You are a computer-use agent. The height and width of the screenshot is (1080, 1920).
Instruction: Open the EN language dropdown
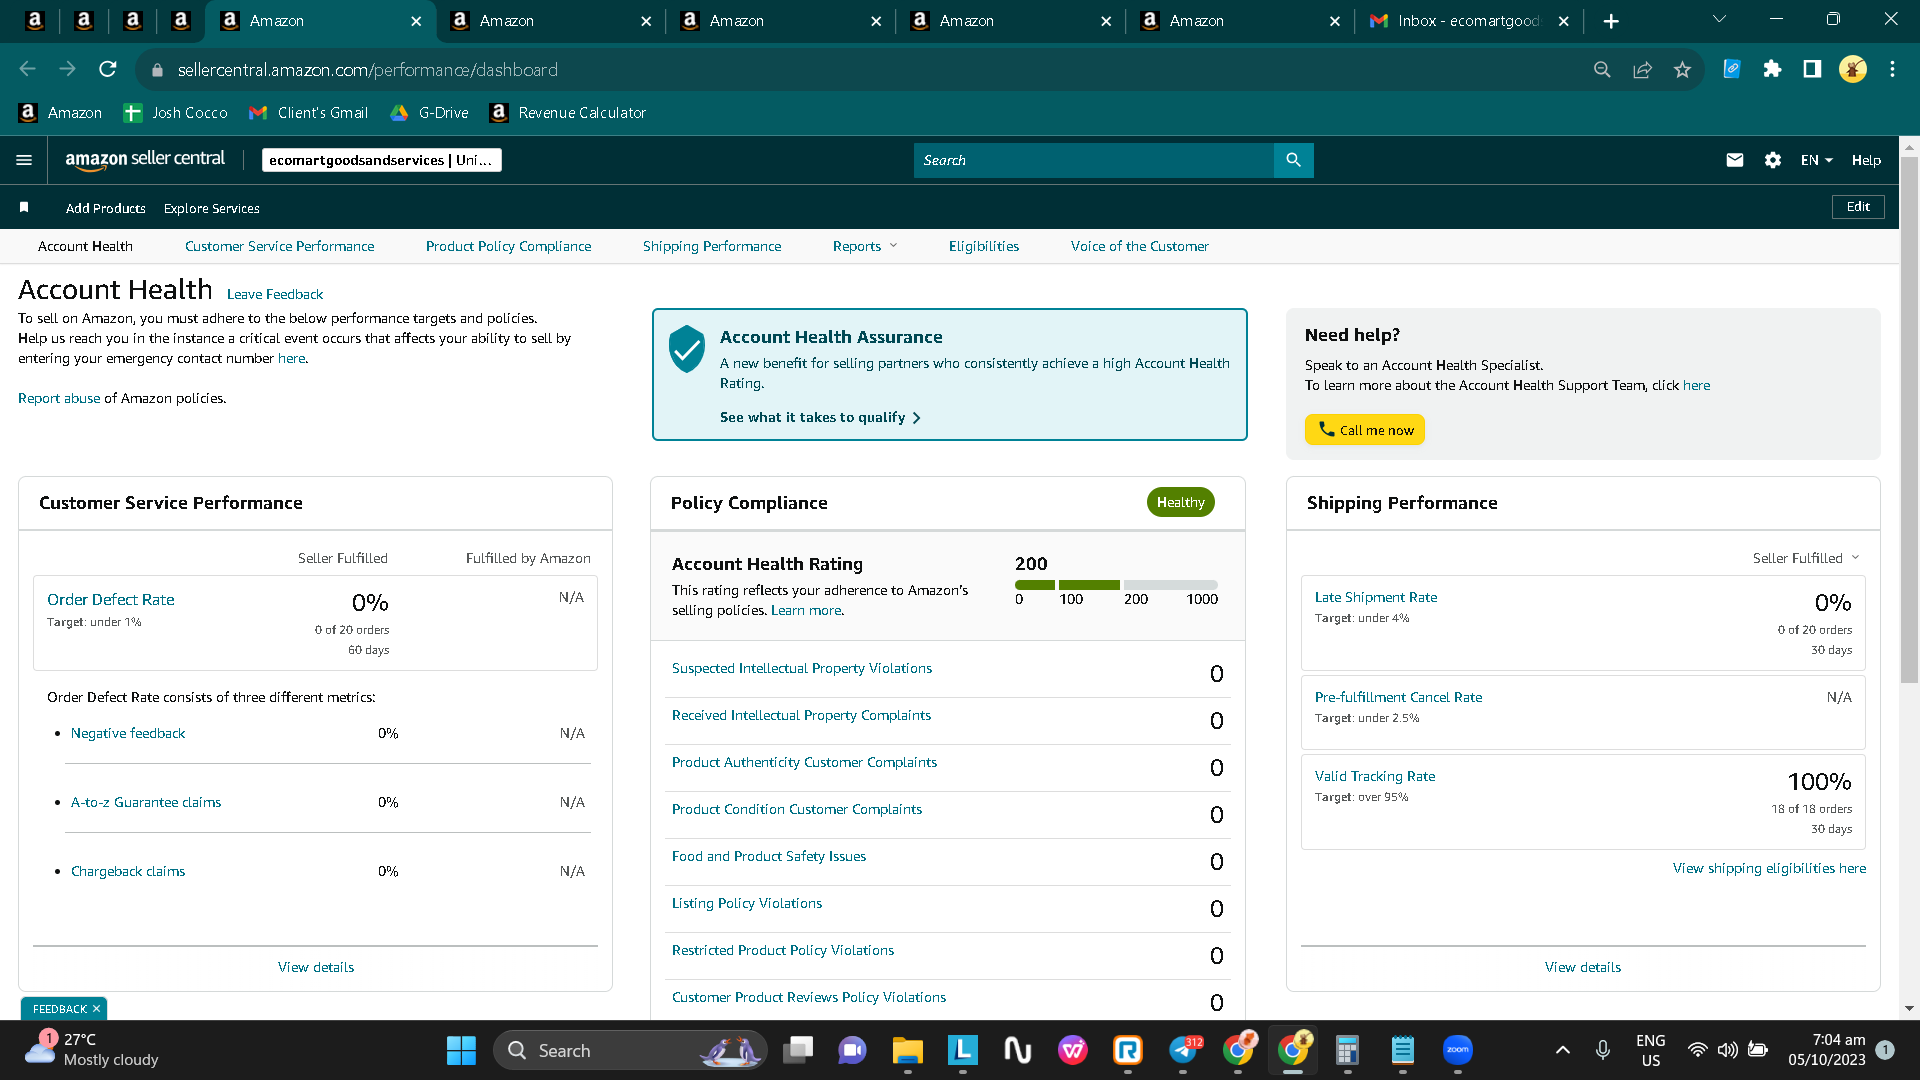pos(1816,160)
